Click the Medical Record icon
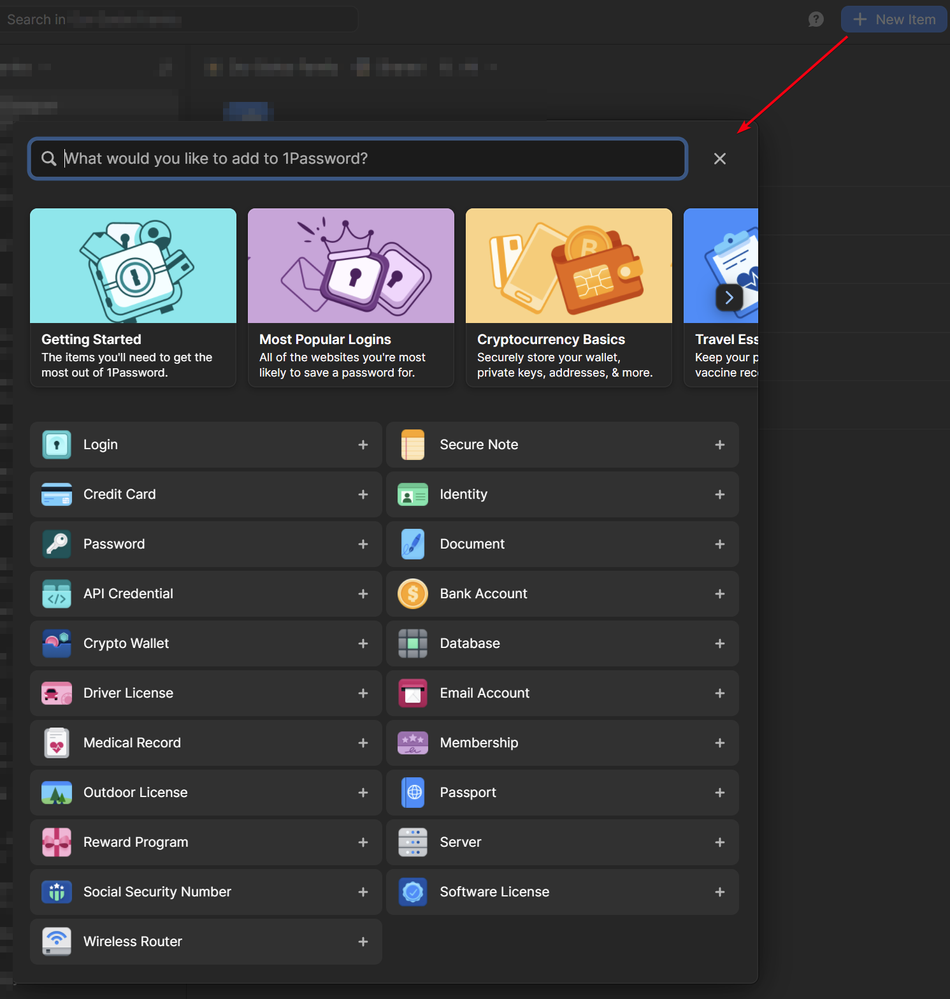 coord(57,743)
